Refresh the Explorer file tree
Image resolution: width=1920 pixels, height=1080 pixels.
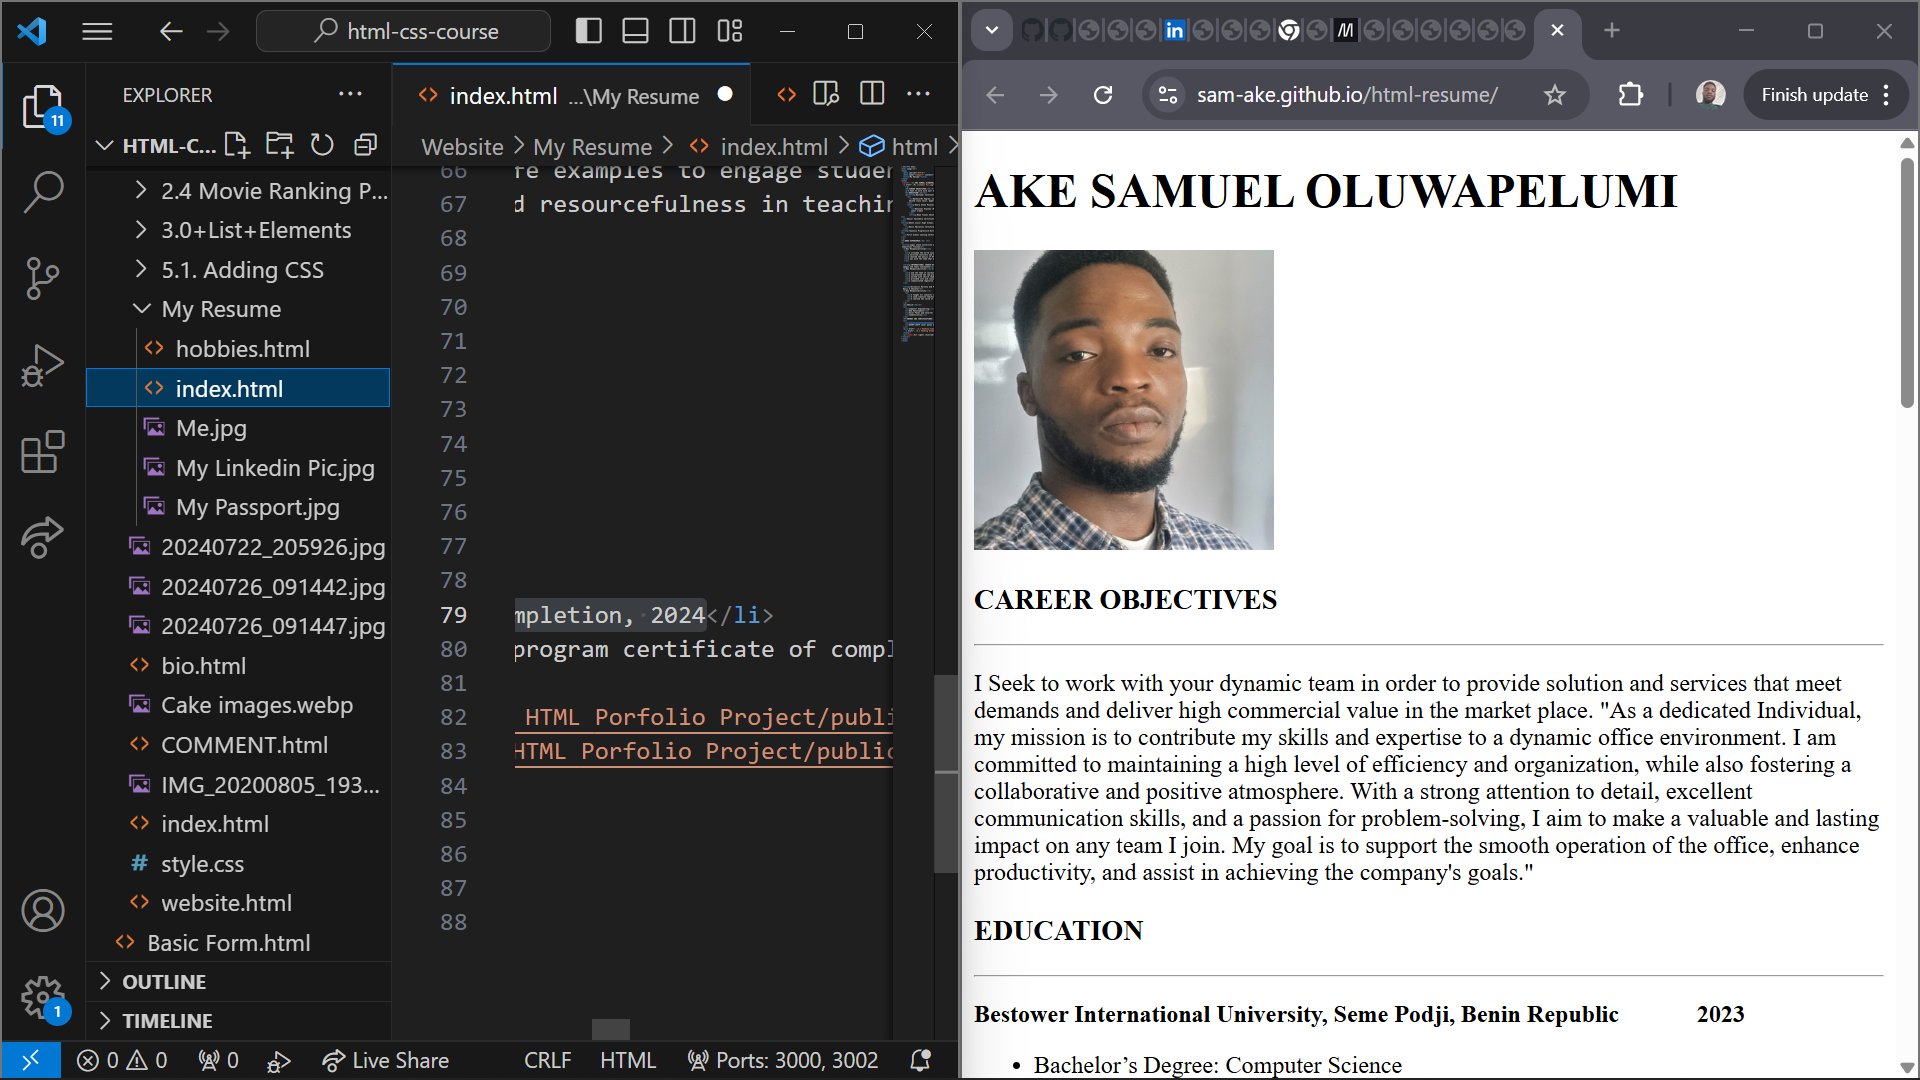[322, 146]
